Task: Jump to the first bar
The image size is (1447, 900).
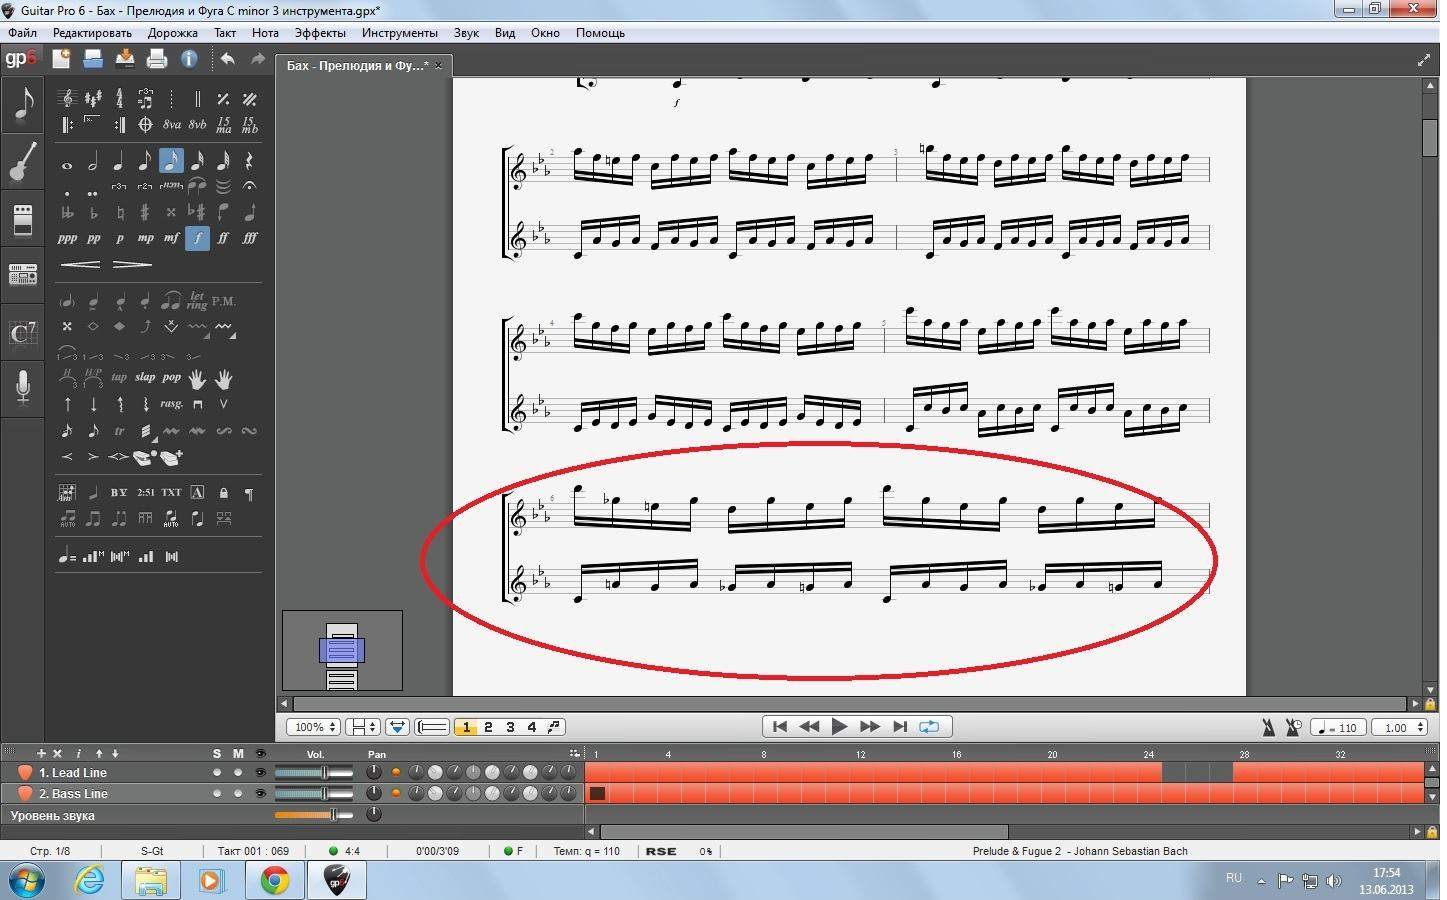Action: click(780, 727)
